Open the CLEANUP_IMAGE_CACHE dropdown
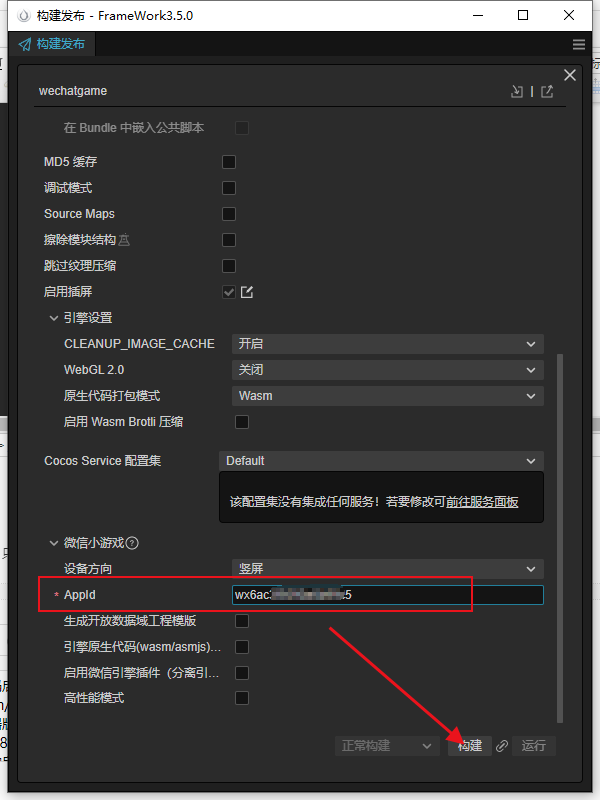The height and width of the screenshot is (800, 600). coord(388,344)
